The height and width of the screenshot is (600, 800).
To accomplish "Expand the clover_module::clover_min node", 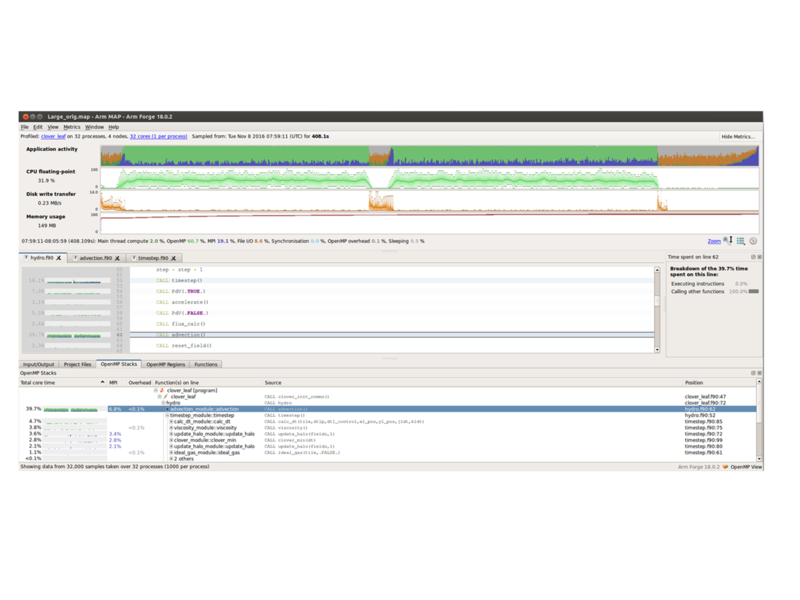I will click(171, 440).
